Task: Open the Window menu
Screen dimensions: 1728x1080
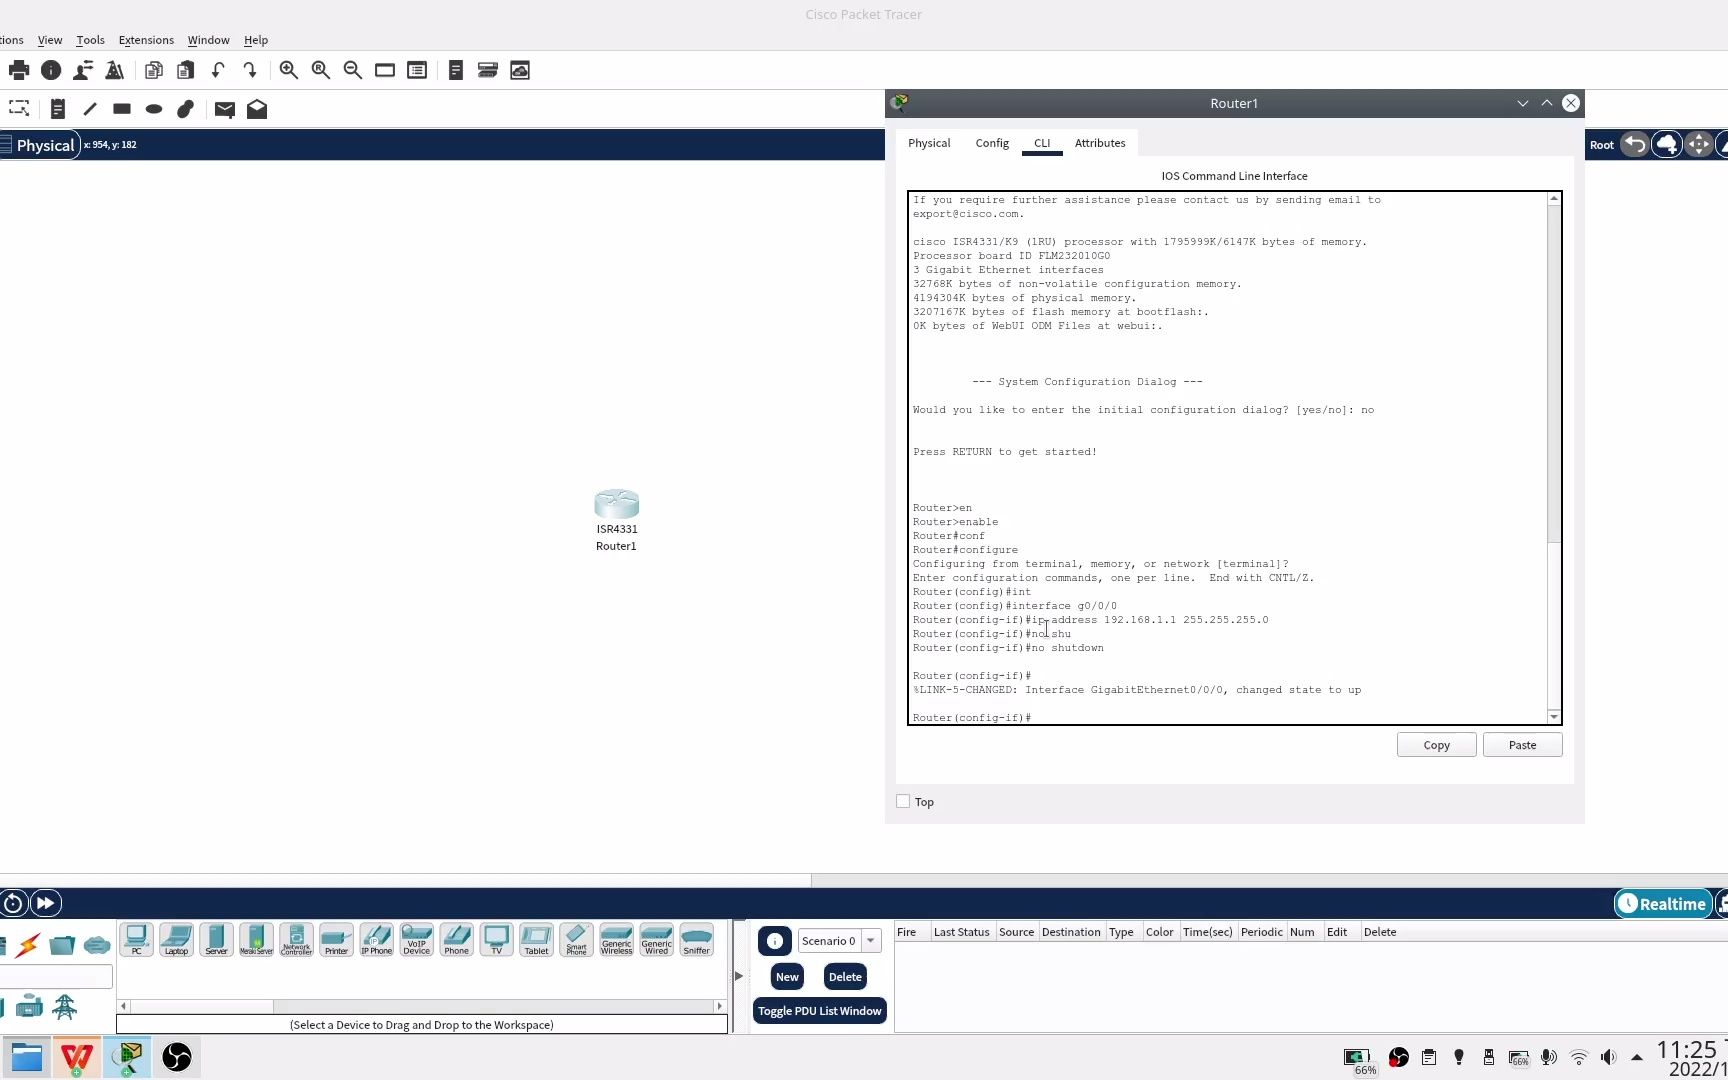Action: pyautogui.click(x=209, y=40)
